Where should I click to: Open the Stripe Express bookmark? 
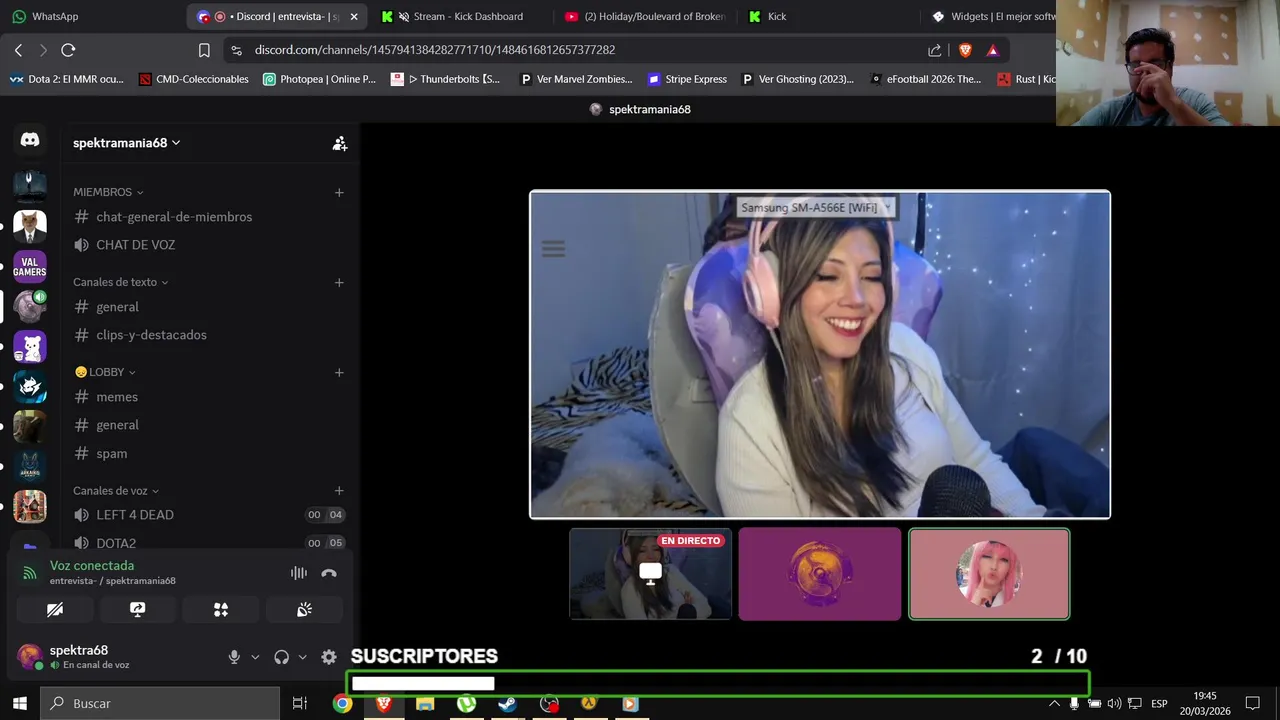[x=687, y=79]
